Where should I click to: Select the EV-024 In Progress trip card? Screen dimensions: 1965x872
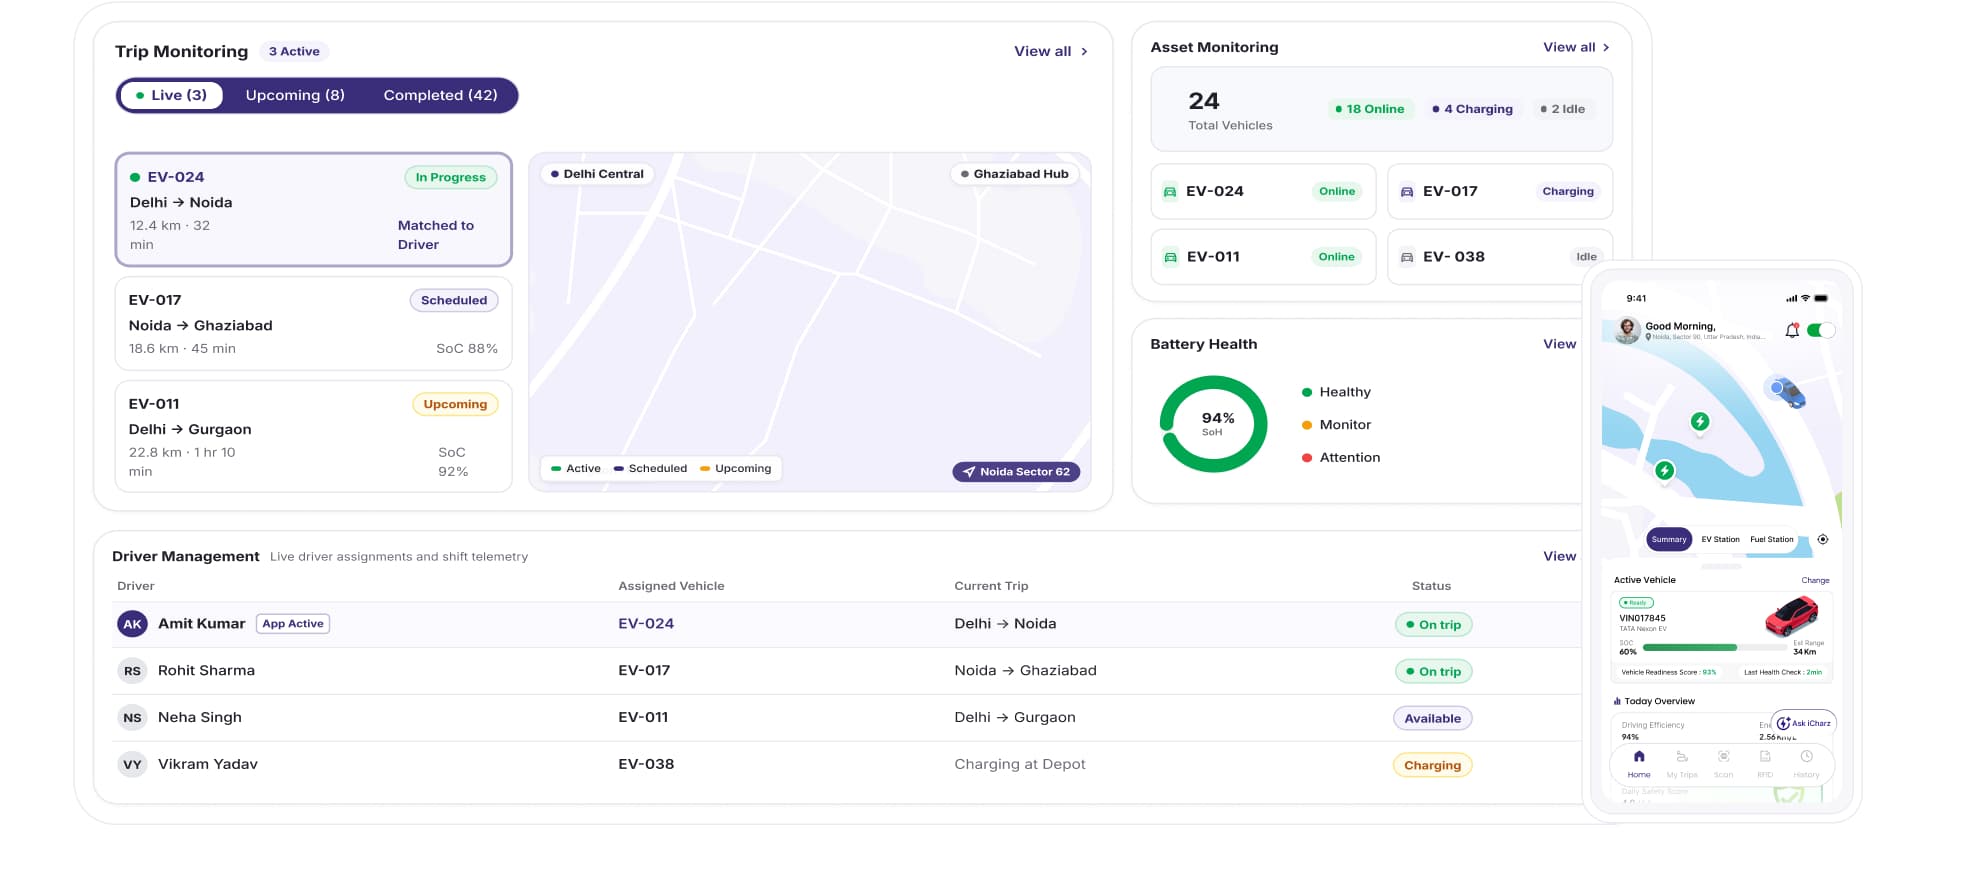pyautogui.click(x=314, y=210)
